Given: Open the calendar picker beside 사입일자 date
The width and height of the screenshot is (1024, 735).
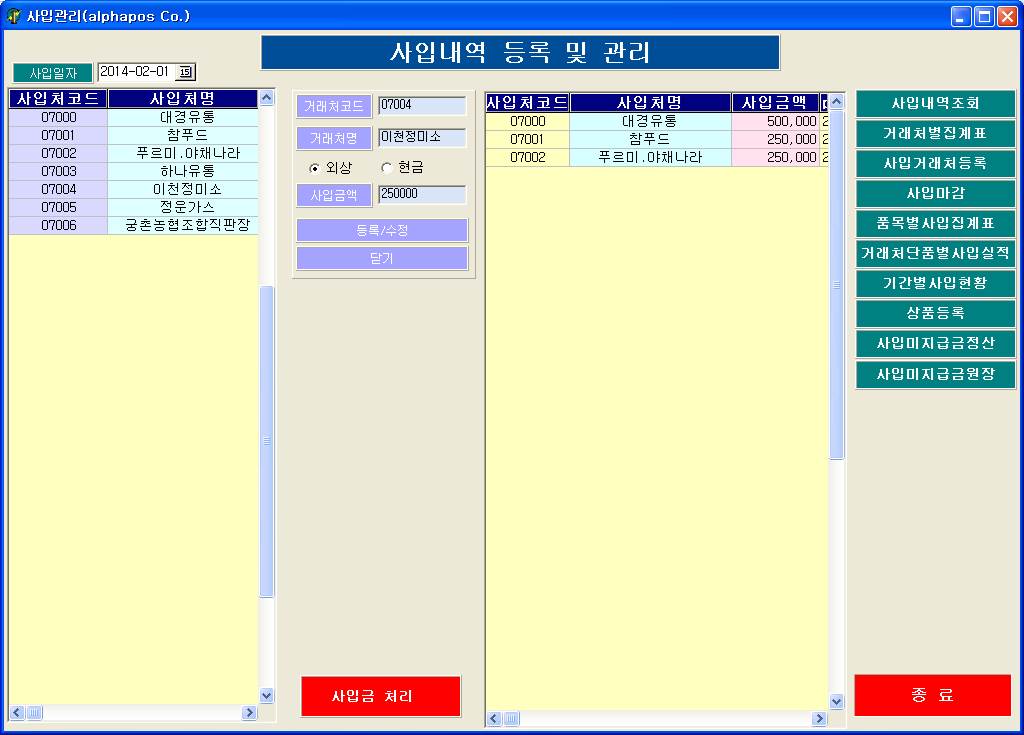Looking at the screenshot, I should (186, 72).
